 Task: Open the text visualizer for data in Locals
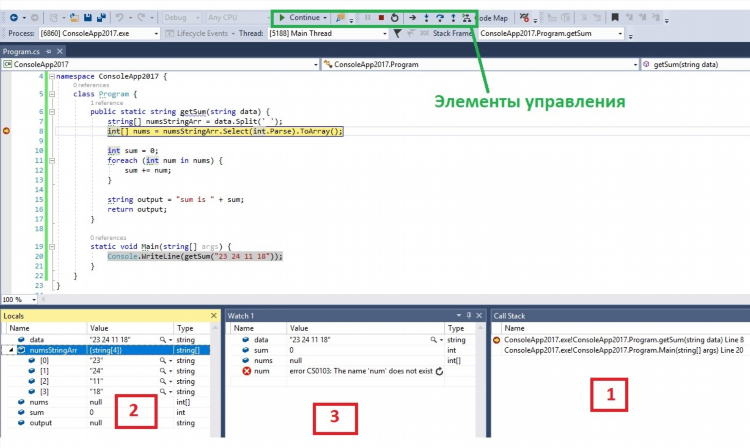point(163,339)
